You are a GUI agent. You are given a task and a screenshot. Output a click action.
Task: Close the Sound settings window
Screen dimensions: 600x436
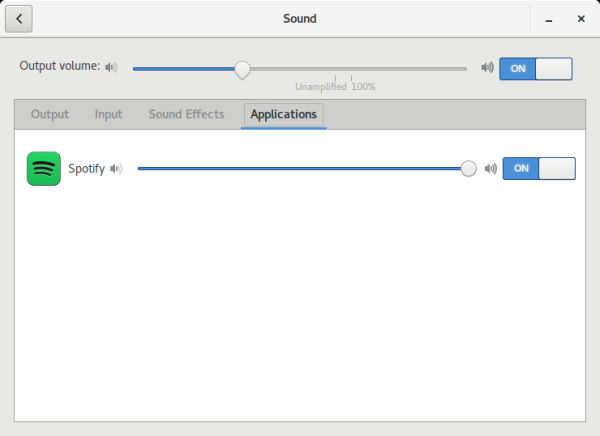(x=581, y=19)
